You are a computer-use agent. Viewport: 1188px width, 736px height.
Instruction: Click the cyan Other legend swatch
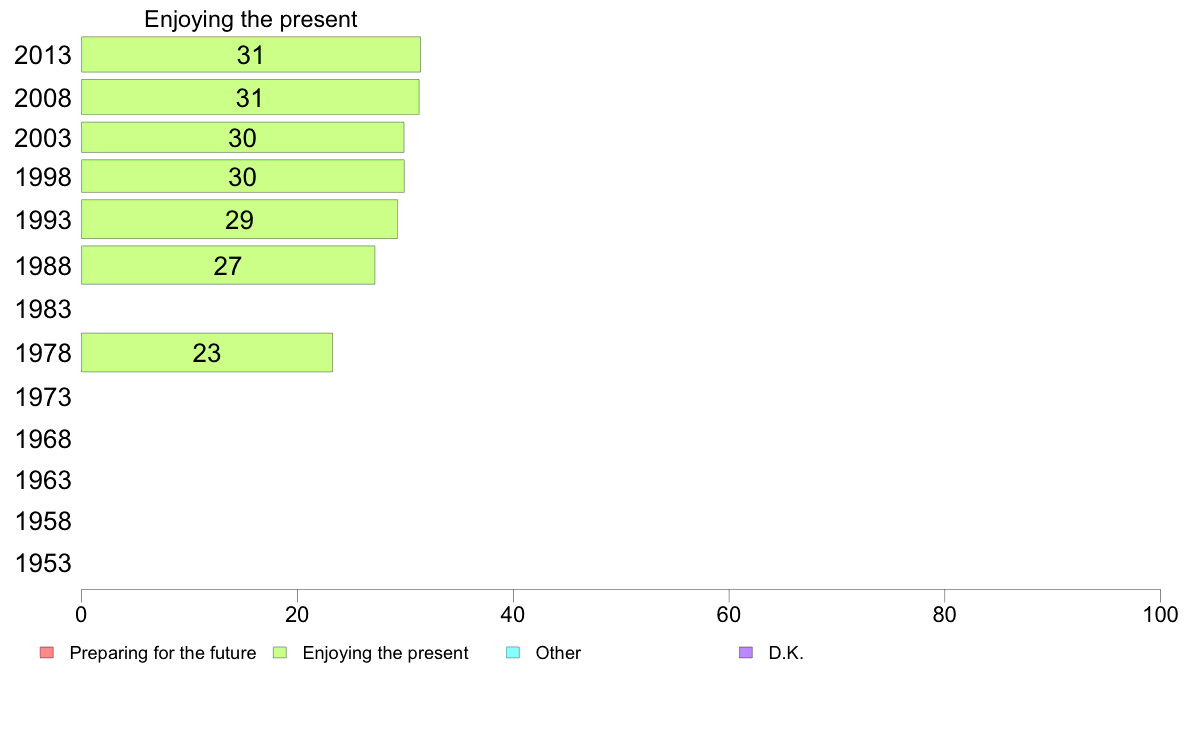point(513,653)
